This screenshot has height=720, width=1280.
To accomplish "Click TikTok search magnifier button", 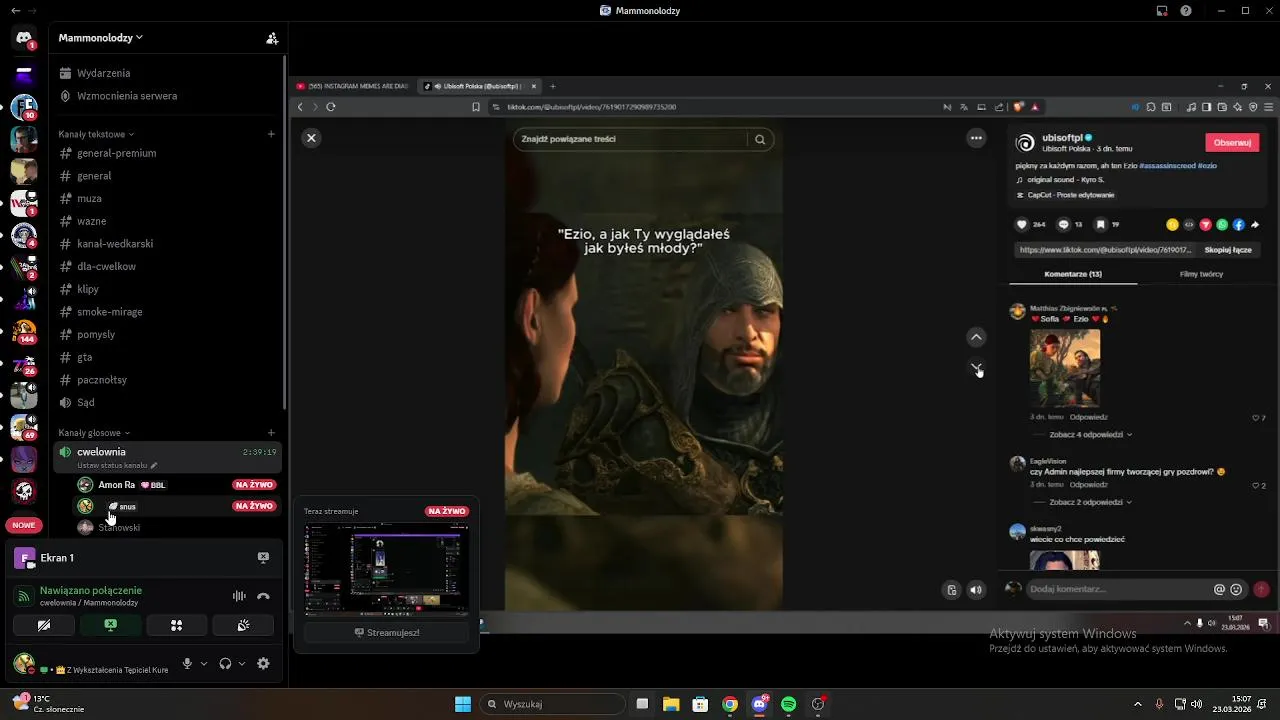I will pos(760,139).
